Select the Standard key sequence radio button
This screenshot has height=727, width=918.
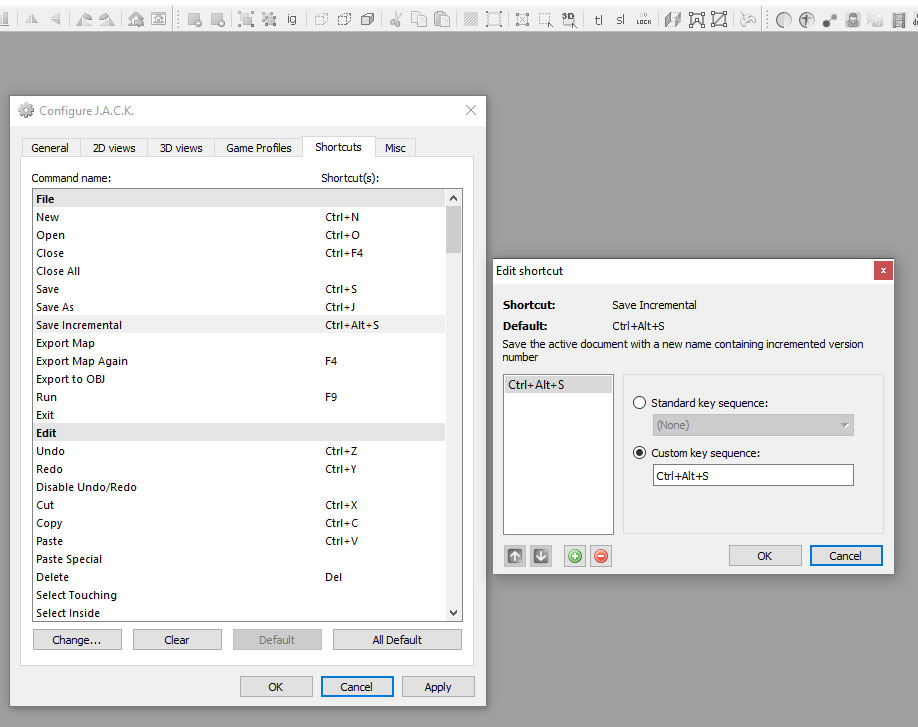click(640, 403)
